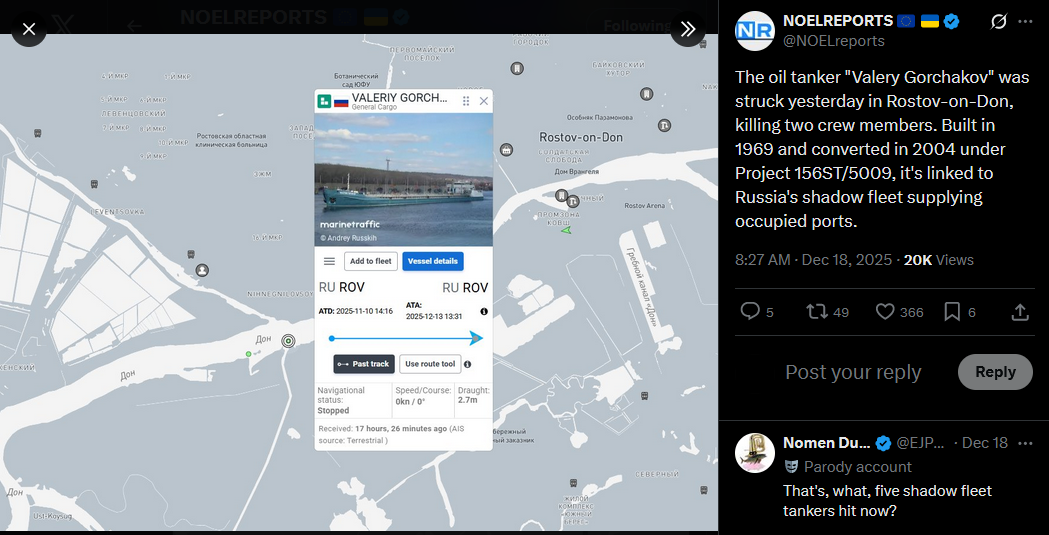Screen dimensions: 1049x535
Task: Click the target vessel marker on Don river
Action: (288, 340)
